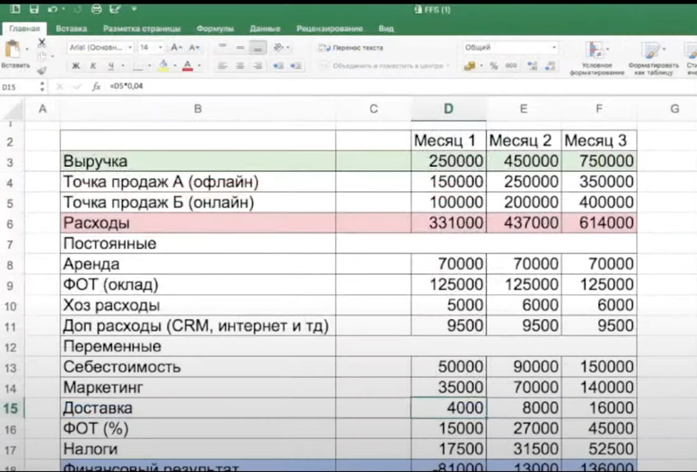697x472 pixels.
Task: Apply thousands separator 000 format
Action: click(x=511, y=66)
